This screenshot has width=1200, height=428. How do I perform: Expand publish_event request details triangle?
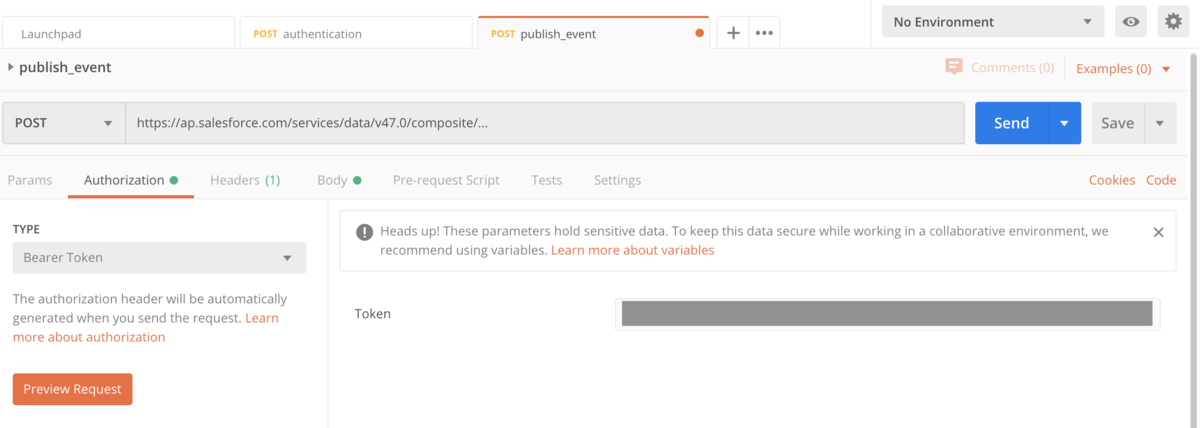coord(10,67)
